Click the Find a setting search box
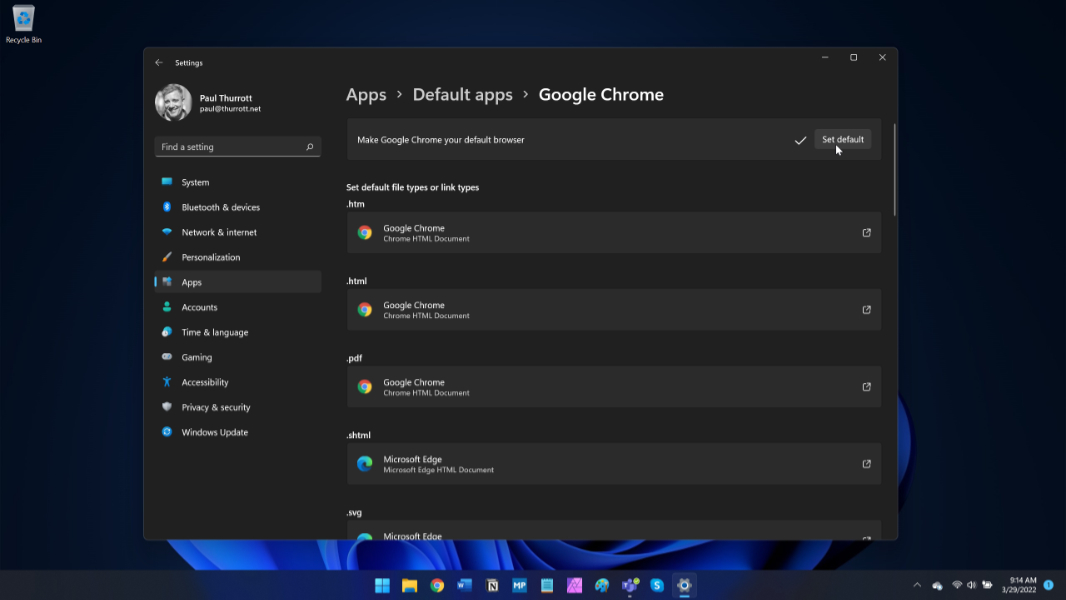Image resolution: width=1066 pixels, height=600 pixels. pyautogui.click(x=237, y=147)
